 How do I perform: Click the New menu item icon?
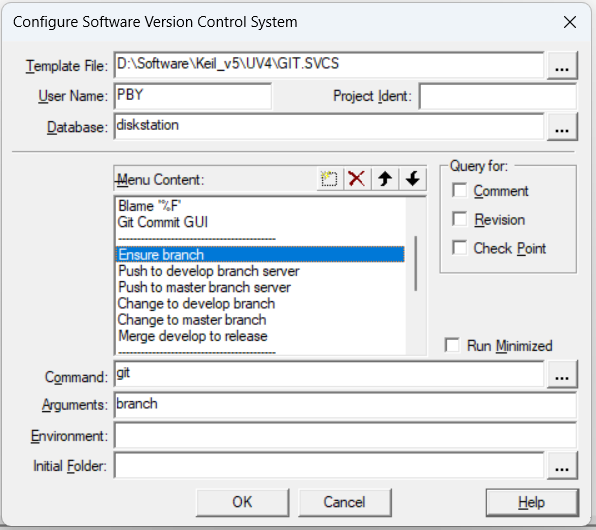click(329, 179)
